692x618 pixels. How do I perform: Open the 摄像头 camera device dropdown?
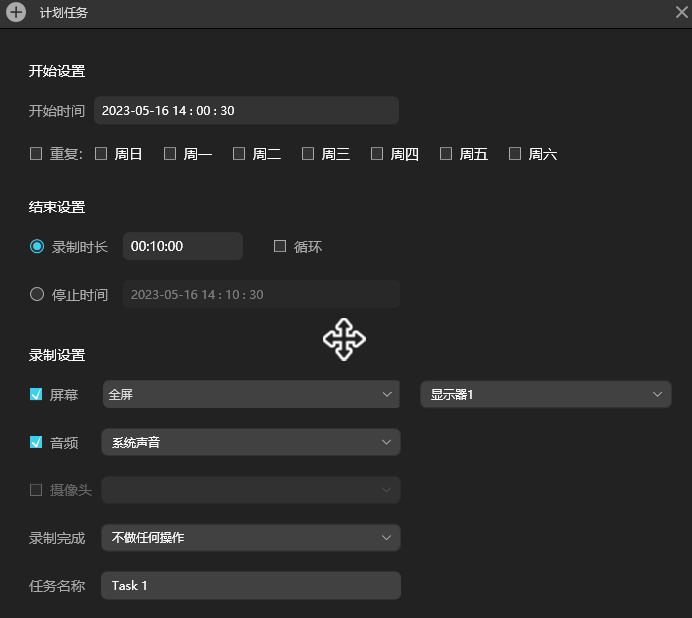coord(251,490)
